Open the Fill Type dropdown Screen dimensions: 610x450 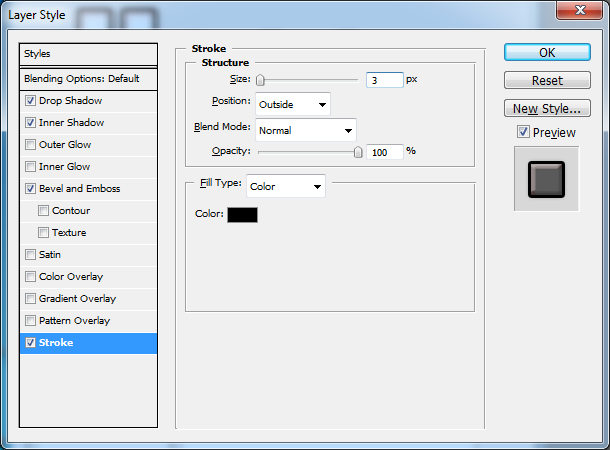coord(286,186)
